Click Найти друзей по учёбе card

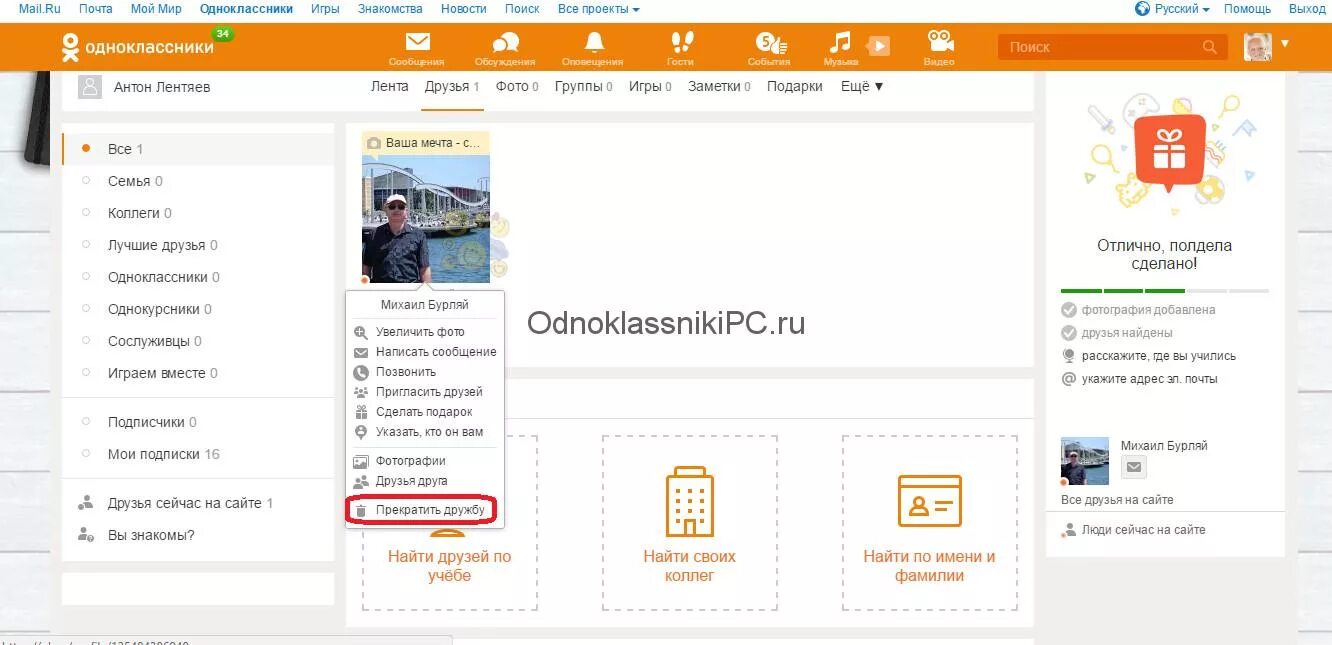tap(450, 523)
